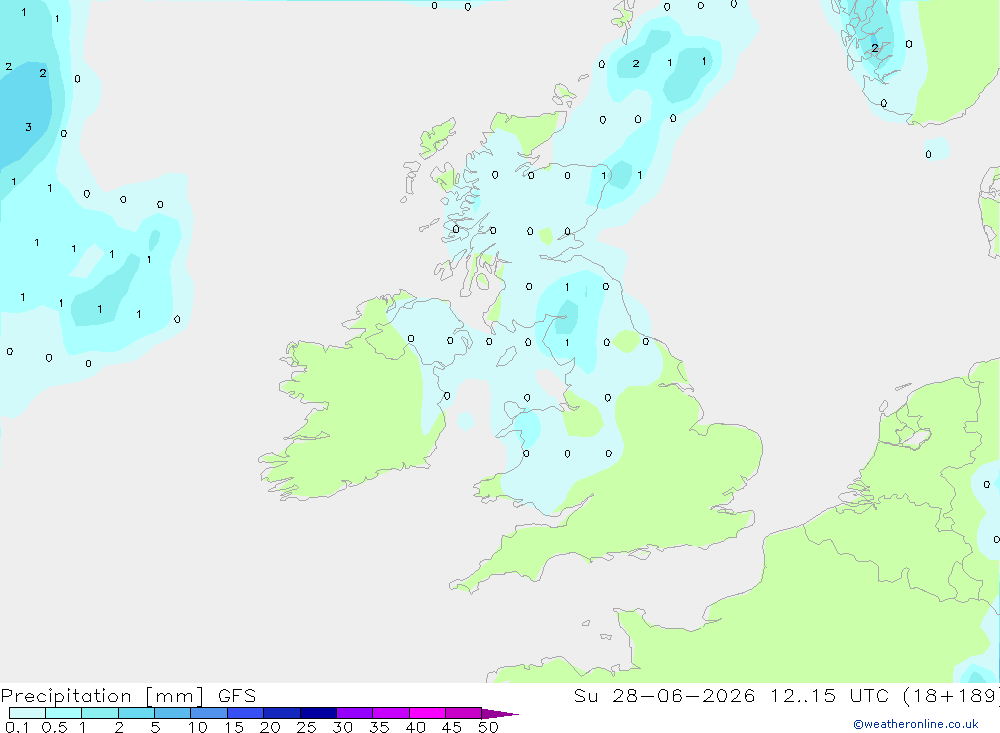The width and height of the screenshot is (1000, 733).
Task: Click the "0.5" legend label
Action: tap(54, 727)
